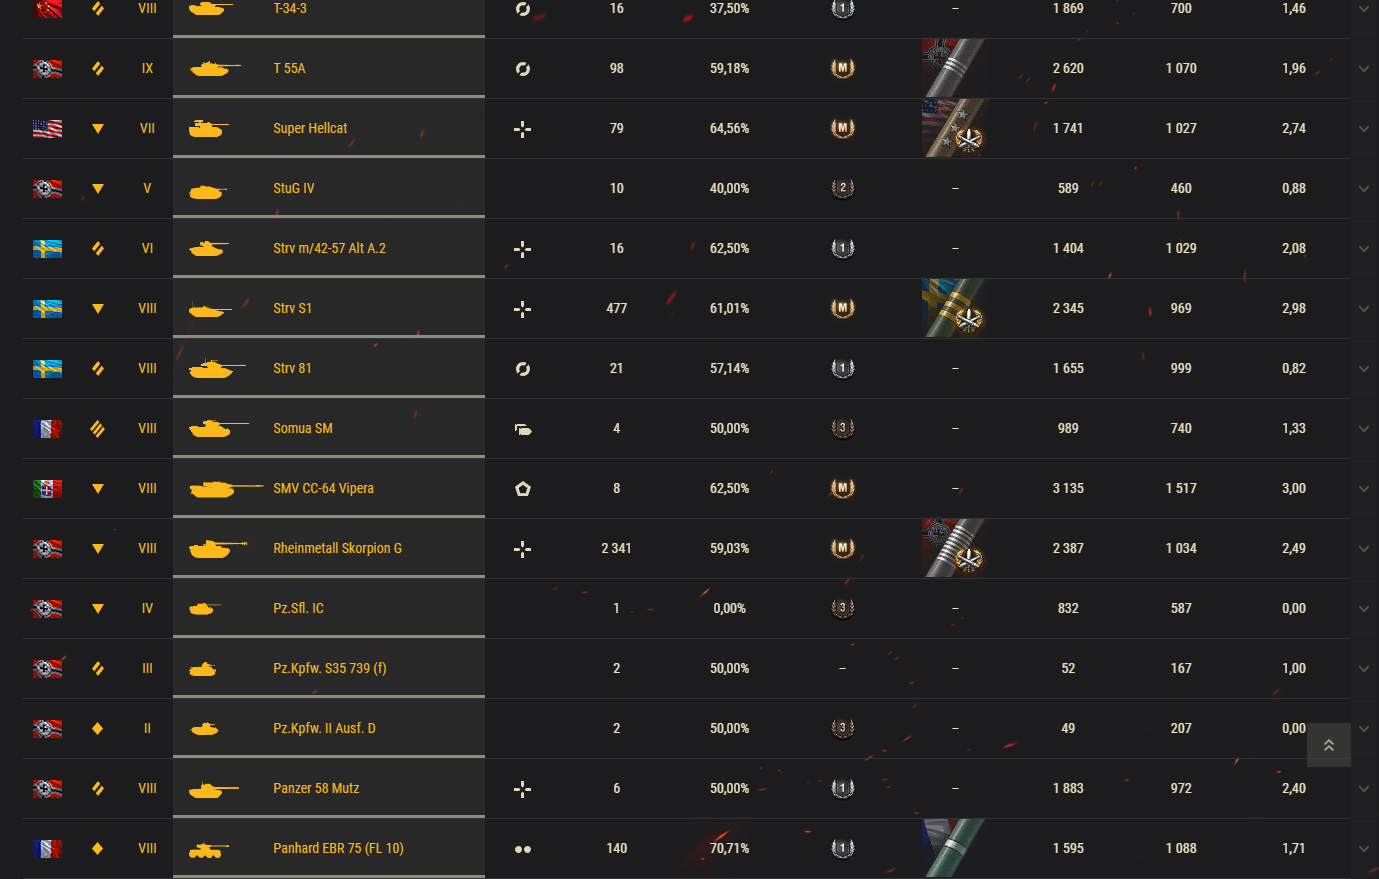Screen dimensions: 1379x879
Task: Click the Somua SM heavy tank role icon
Action: 522,429
